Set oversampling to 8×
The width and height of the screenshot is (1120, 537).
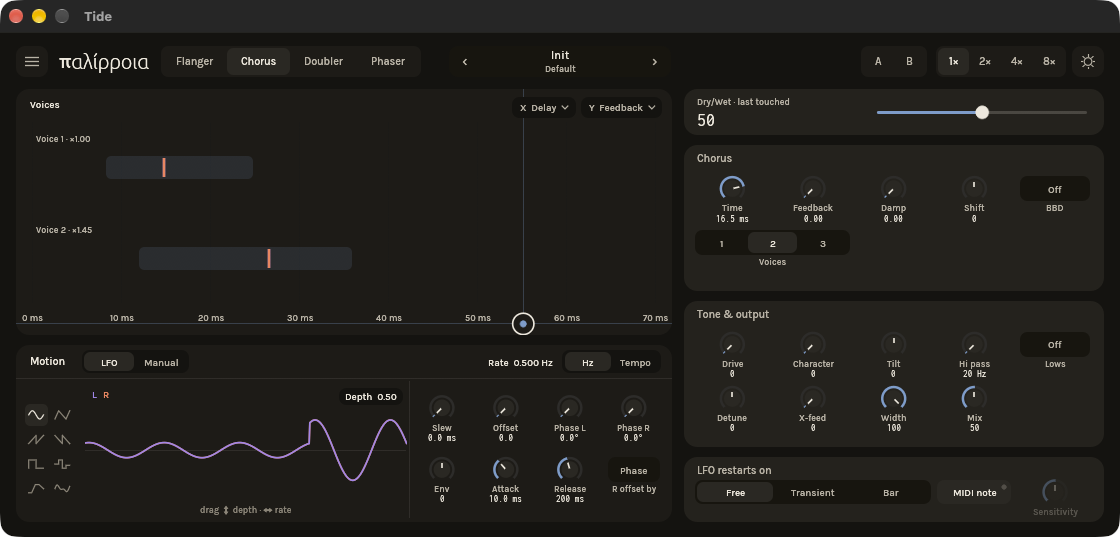point(1049,61)
